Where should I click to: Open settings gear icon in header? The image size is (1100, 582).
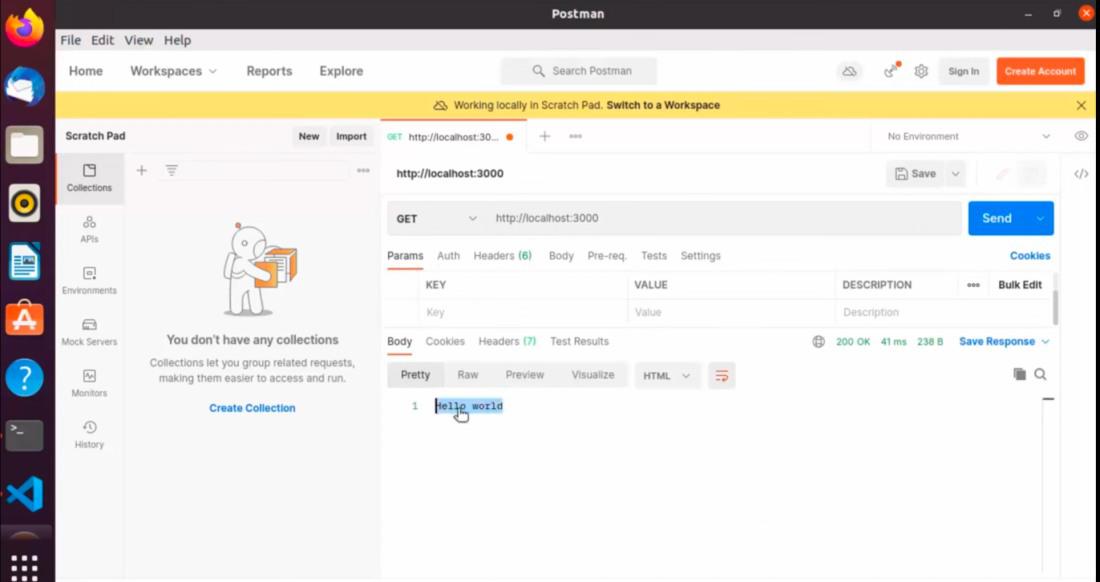pos(921,71)
